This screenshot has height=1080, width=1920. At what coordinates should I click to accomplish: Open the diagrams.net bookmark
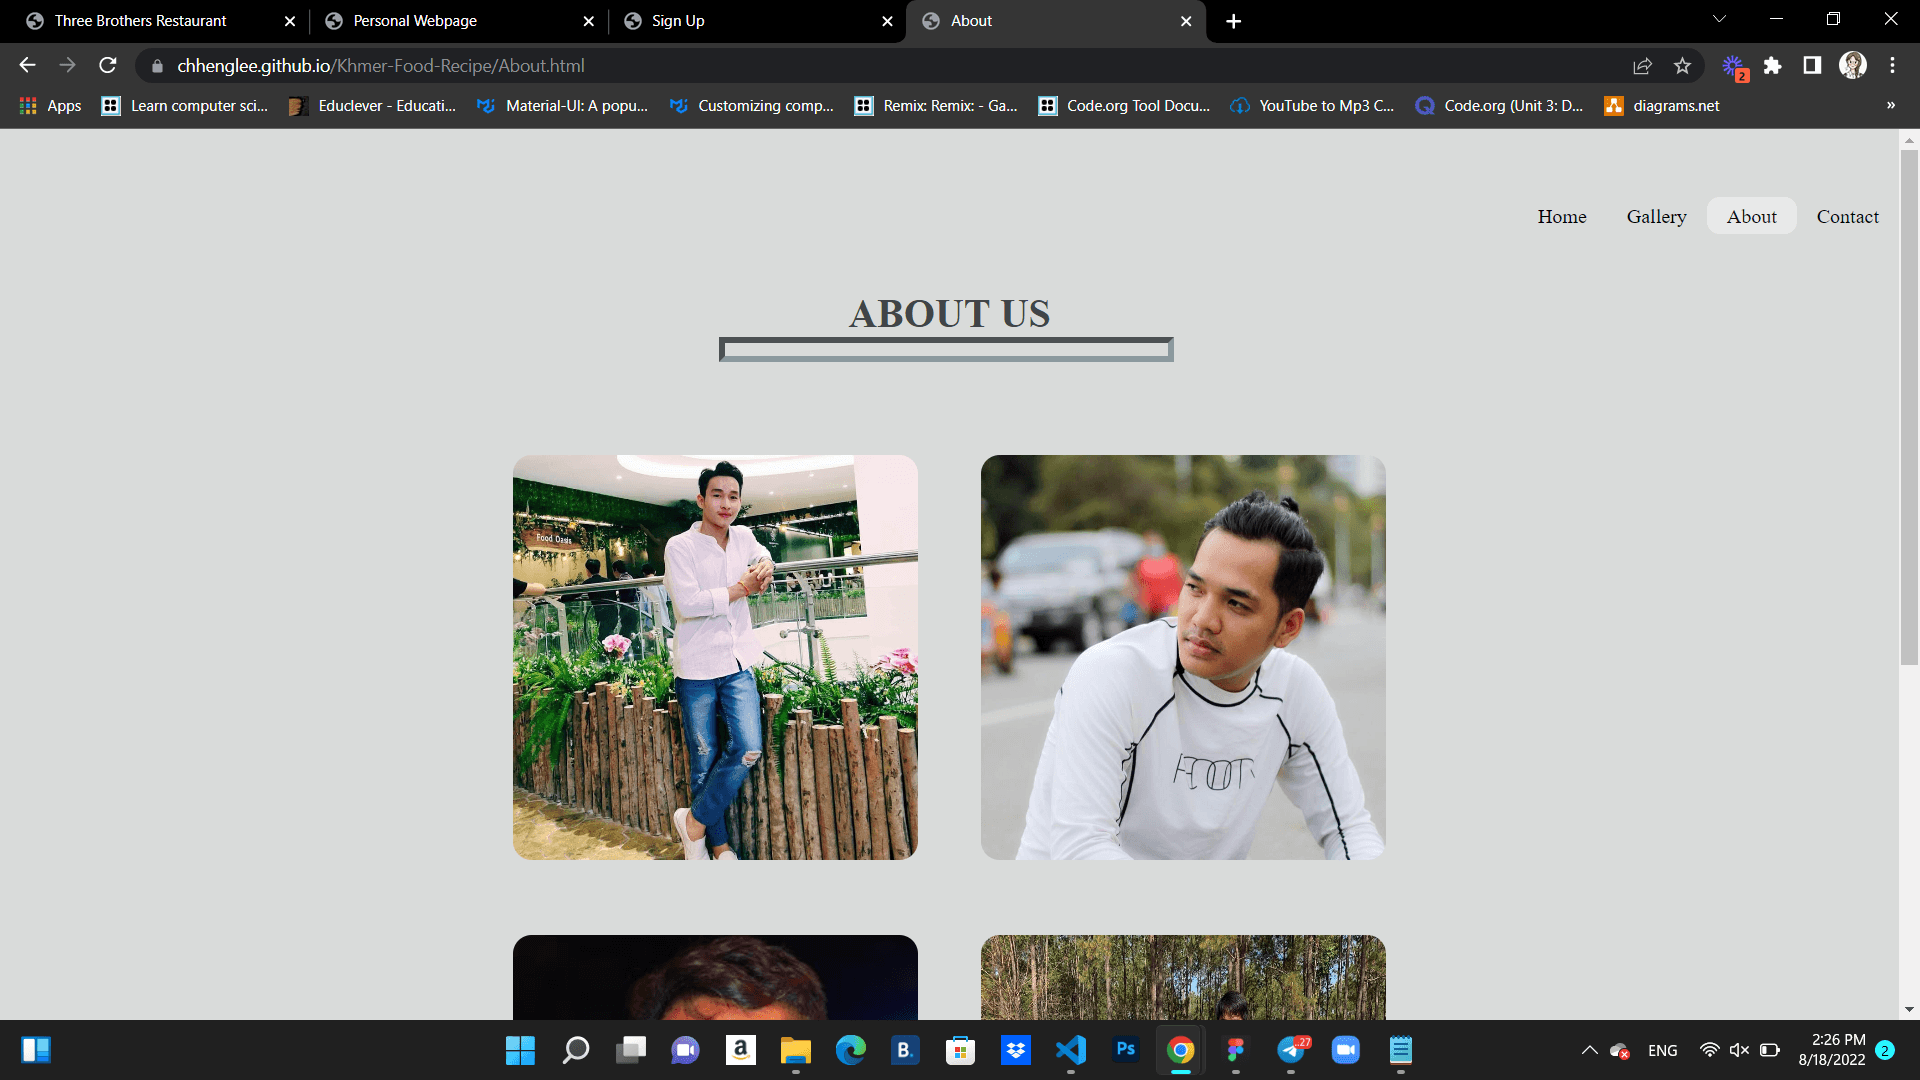1662,106
